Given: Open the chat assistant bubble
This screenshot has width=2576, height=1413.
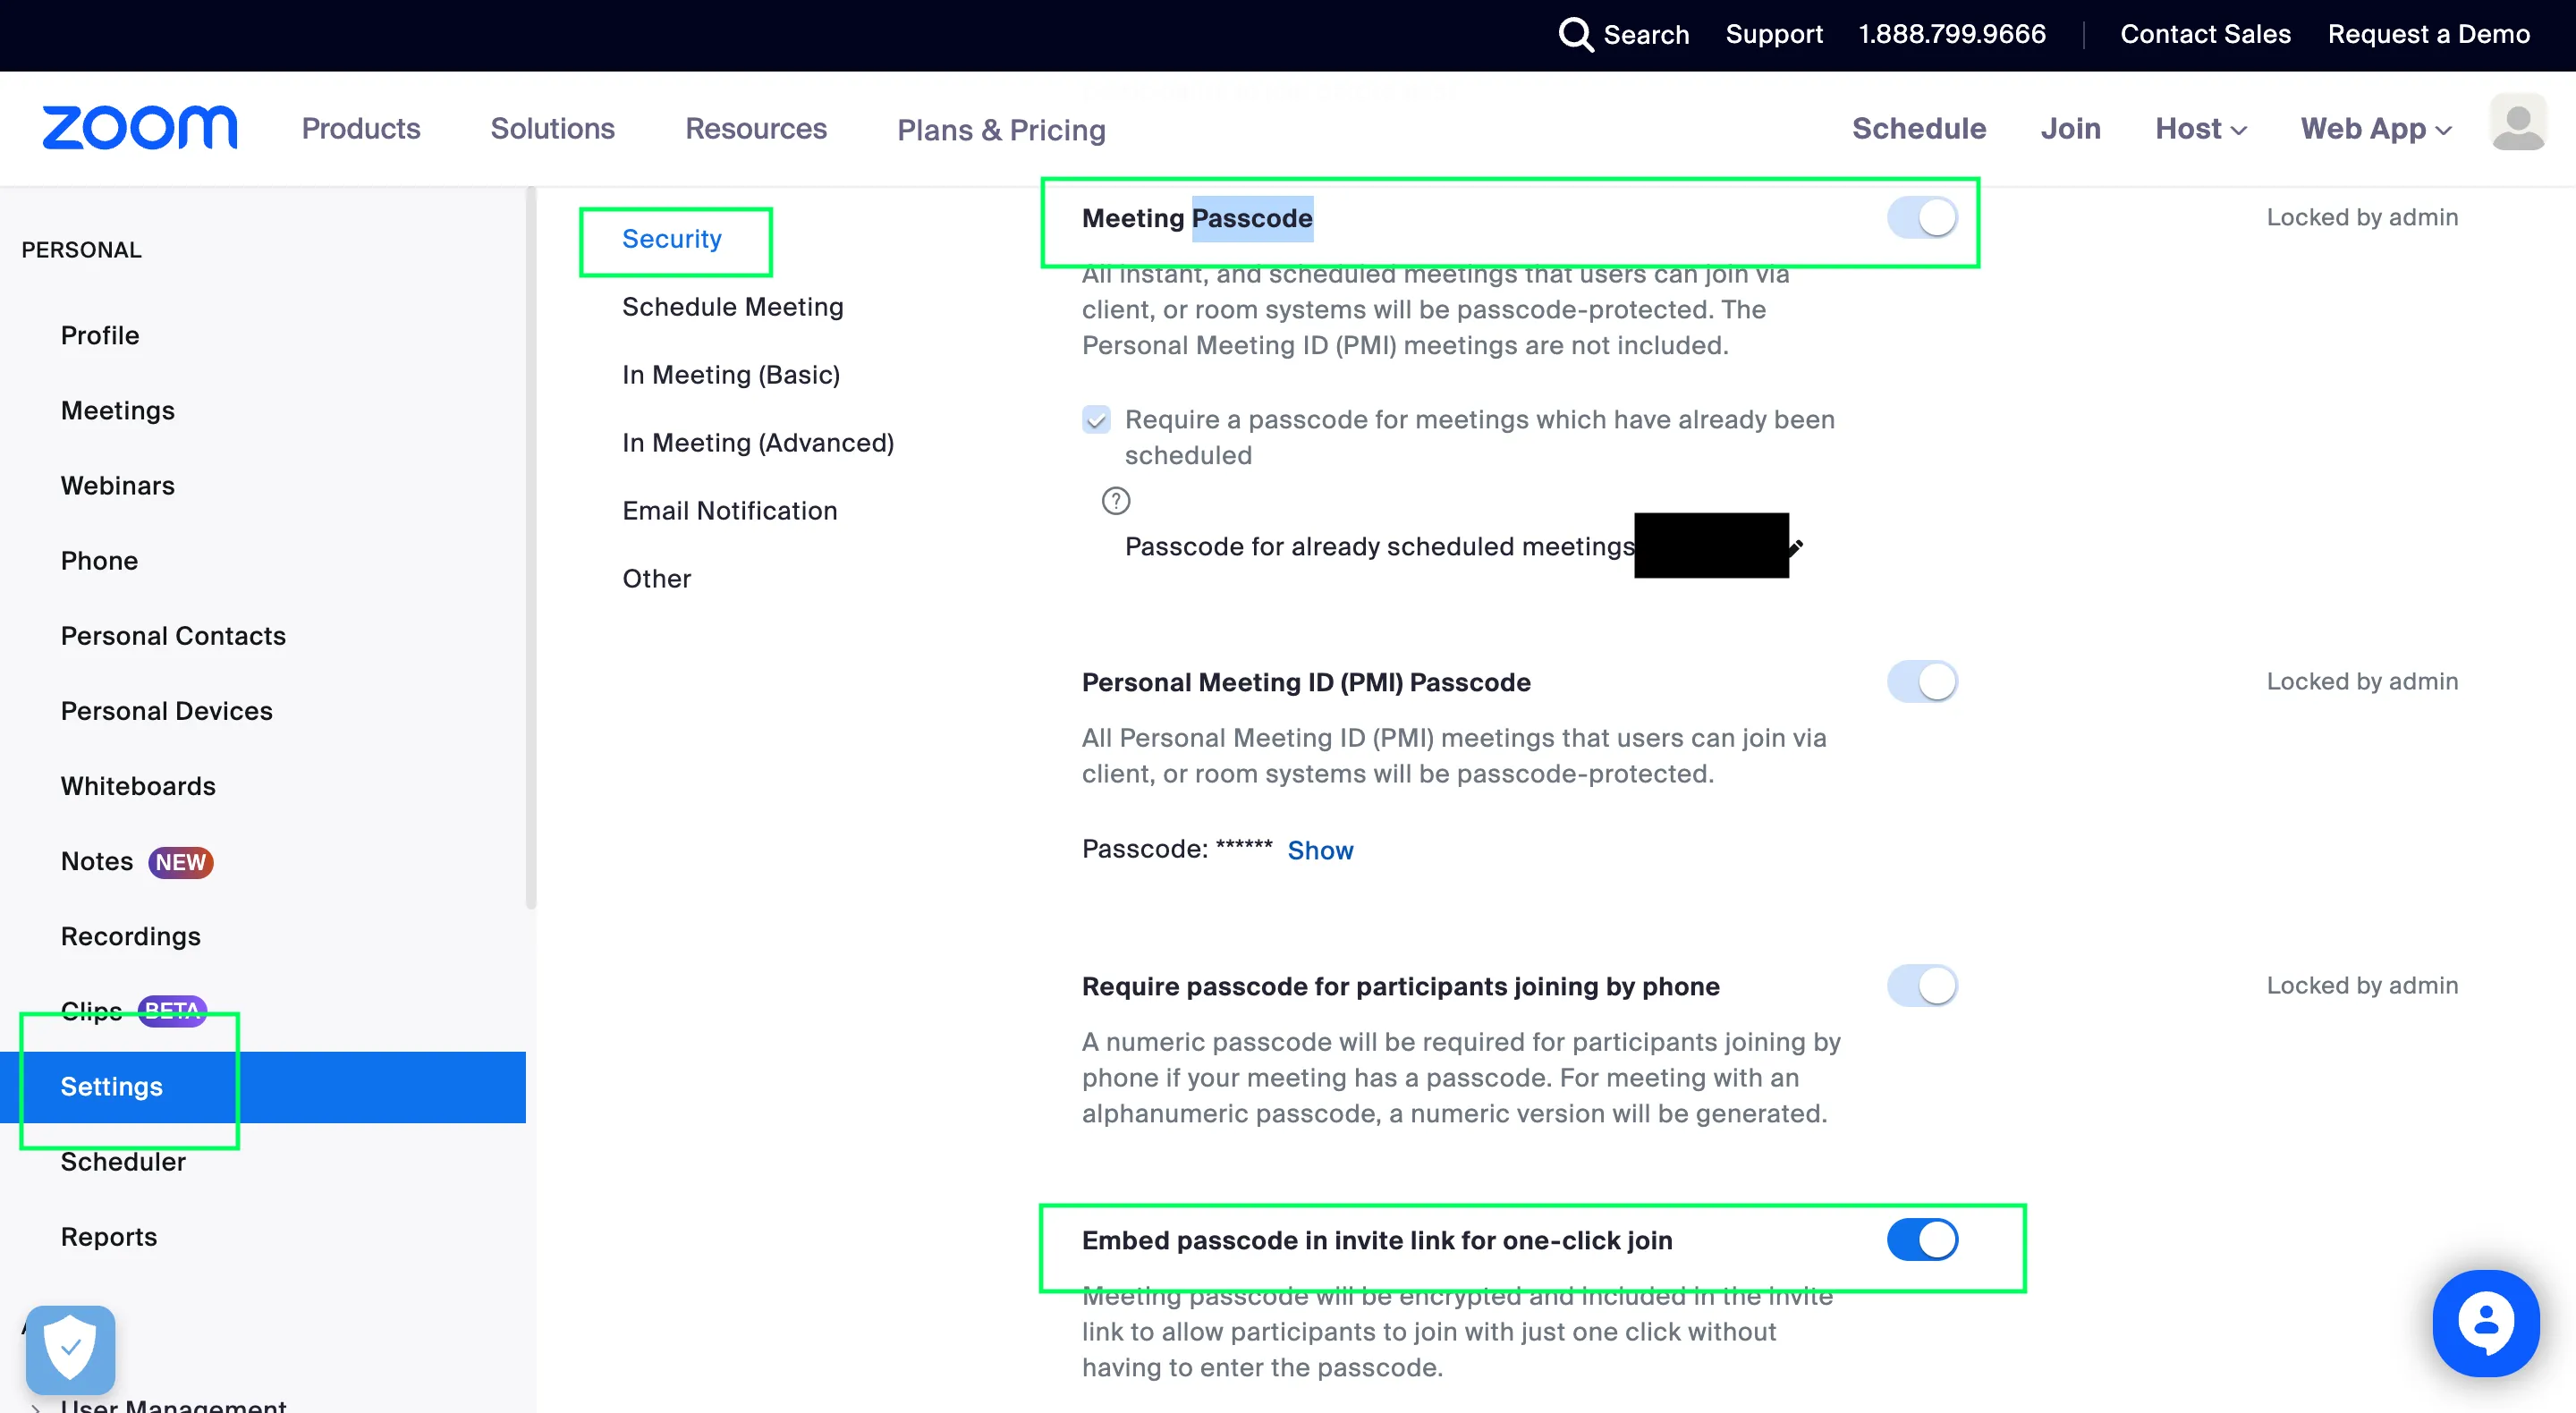Looking at the screenshot, I should 2486,1324.
